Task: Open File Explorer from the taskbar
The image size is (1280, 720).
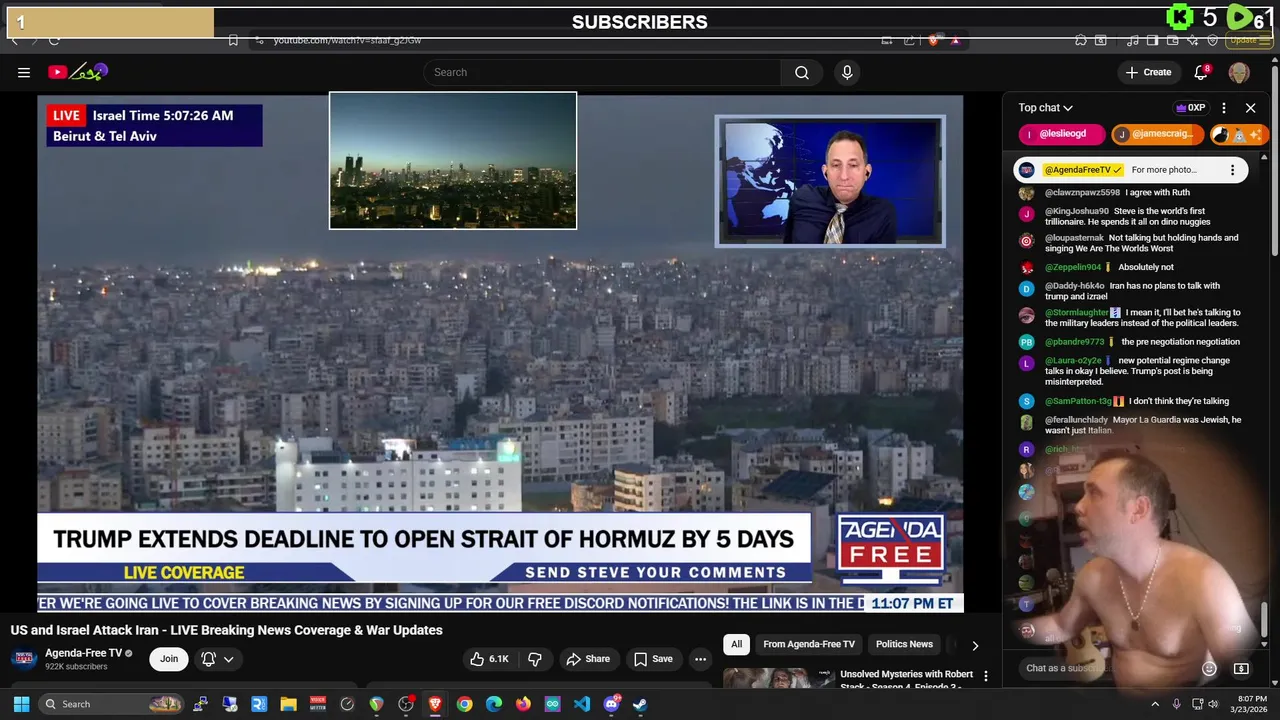Action: 288,704
